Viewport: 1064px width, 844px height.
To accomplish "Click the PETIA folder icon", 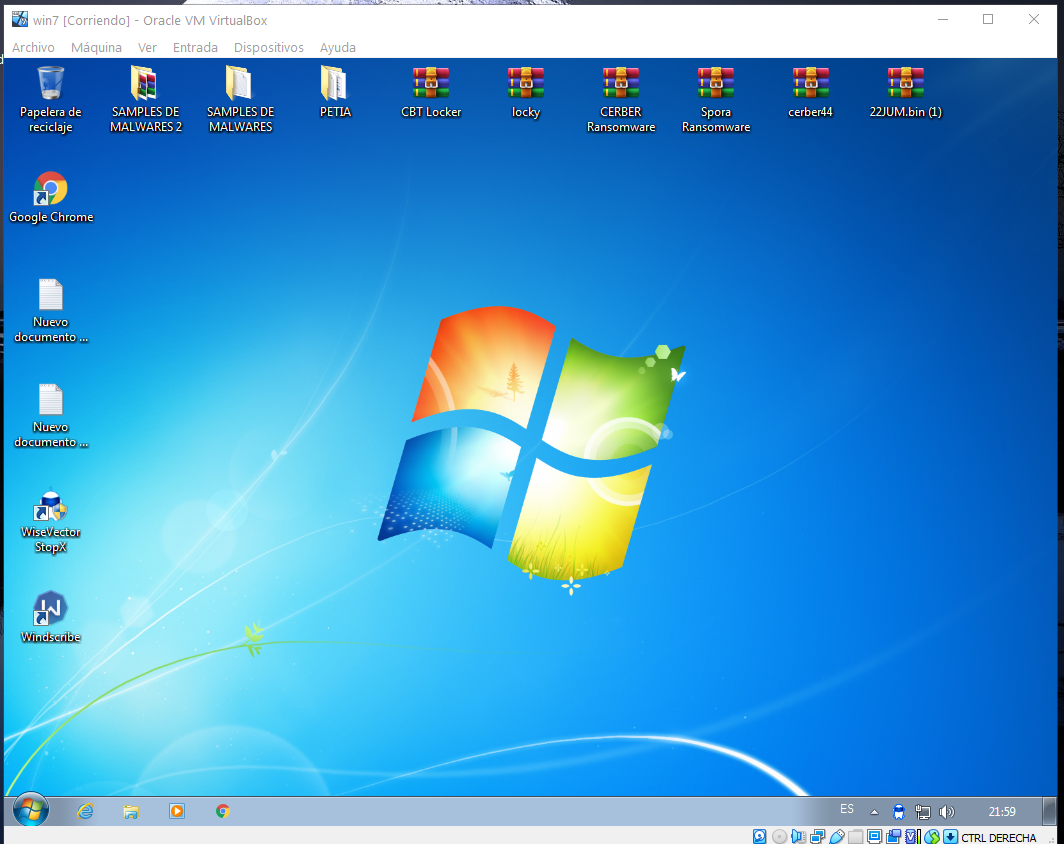I will click(335, 84).
